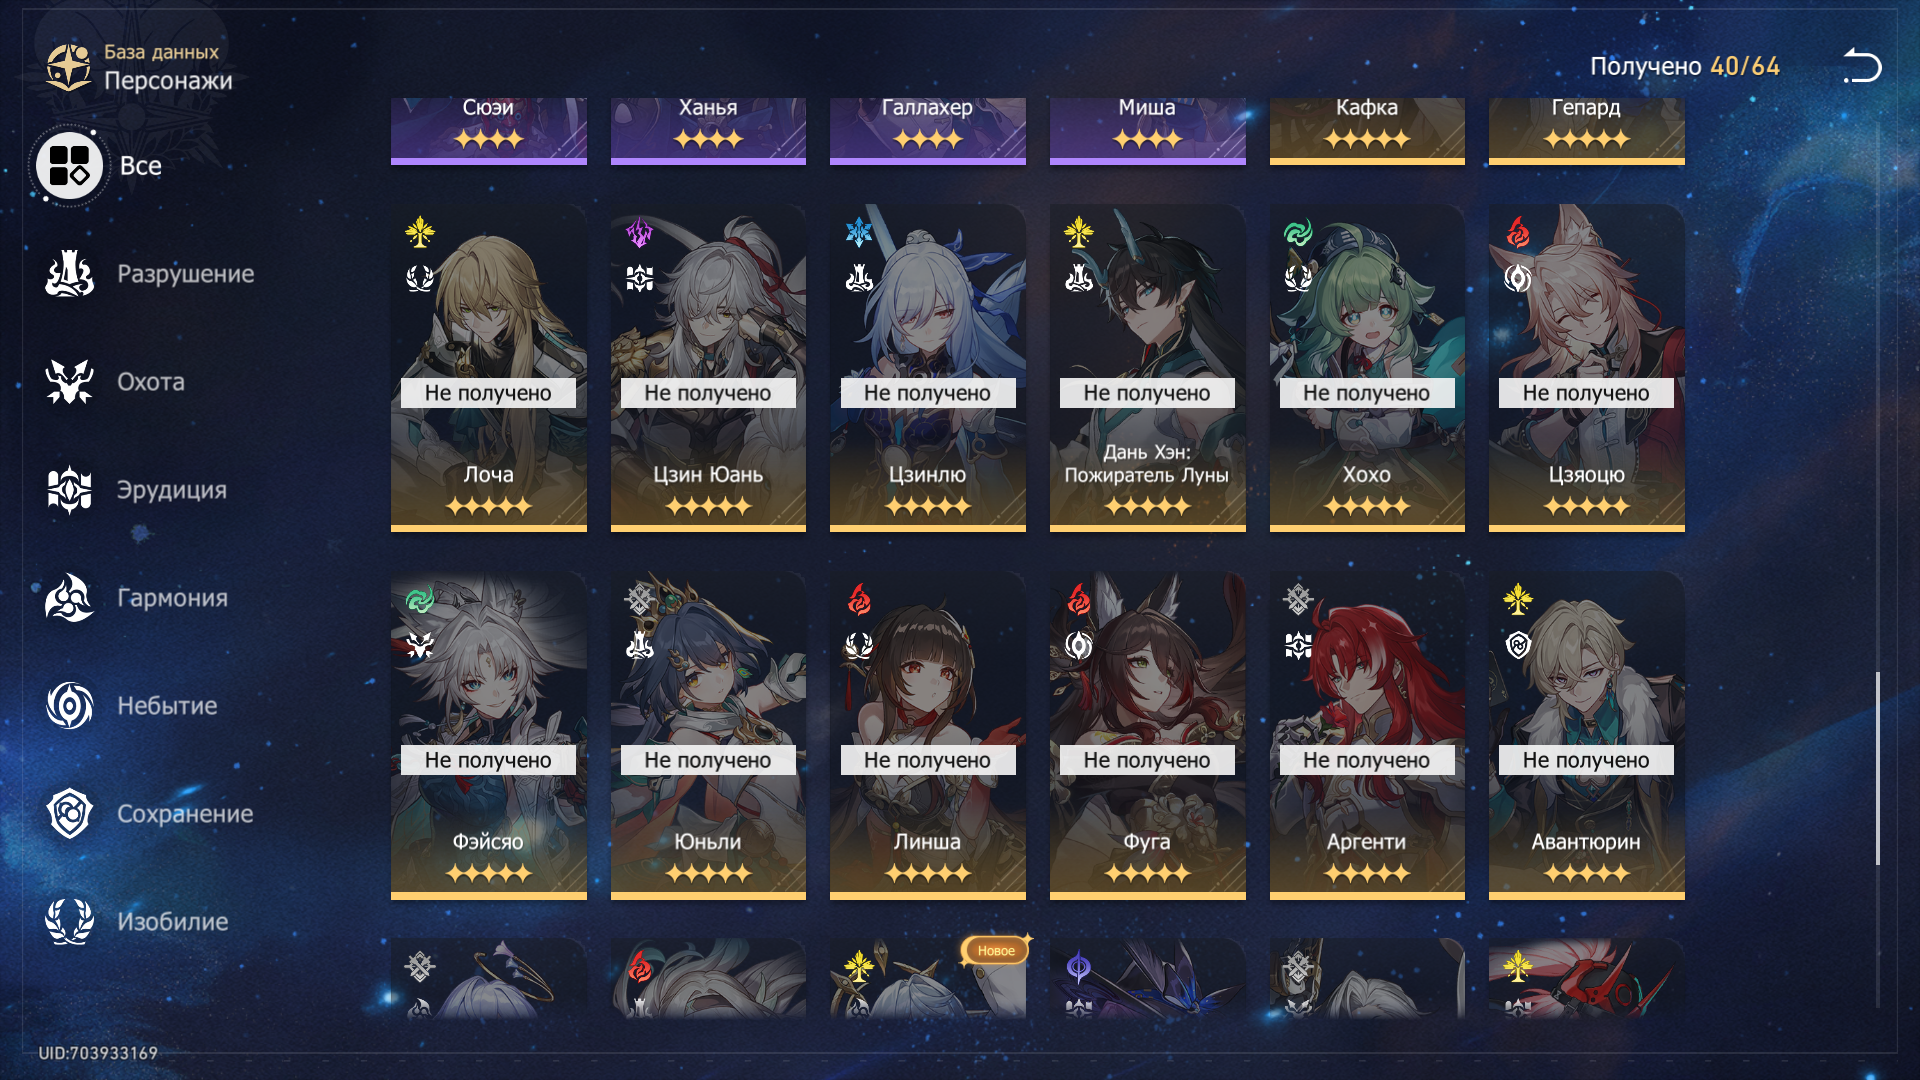
Task: Open Цзин Юань character card
Action: [x=708, y=368]
